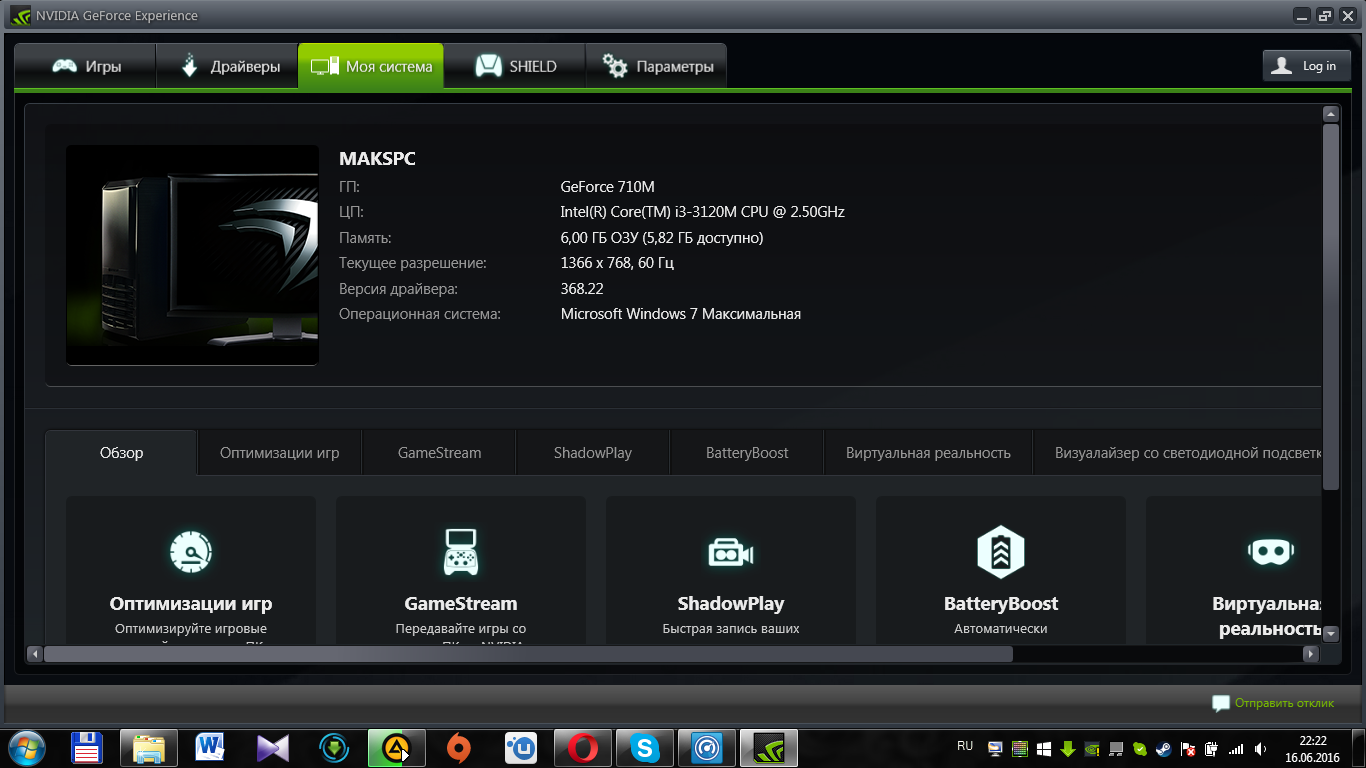Click the Action Center flag tray icon
The height and width of the screenshot is (768, 1366).
click(x=1188, y=748)
